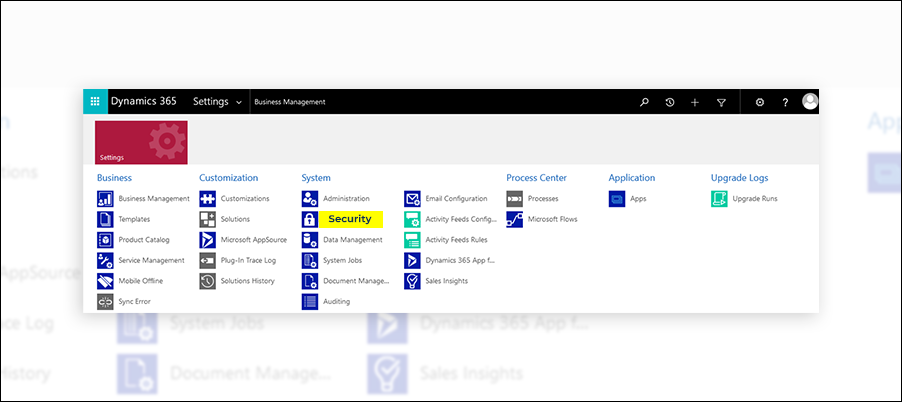The width and height of the screenshot is (902, 402).
Task: Click the Templates icon
Action: click(x=105, y=220)
